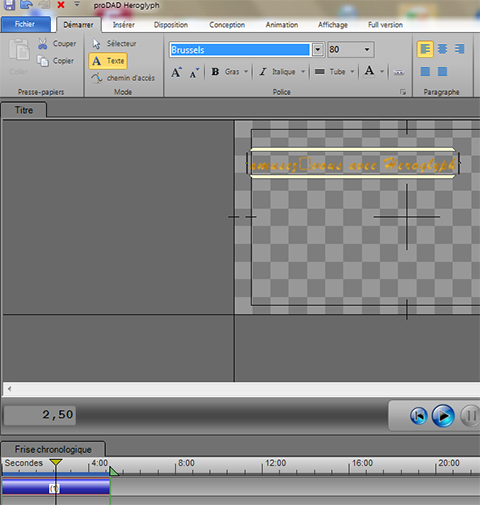The width and height of the screenshot is (480, 505).
Task: Open the font name dropdown arrow
Action: coord(318,50)
